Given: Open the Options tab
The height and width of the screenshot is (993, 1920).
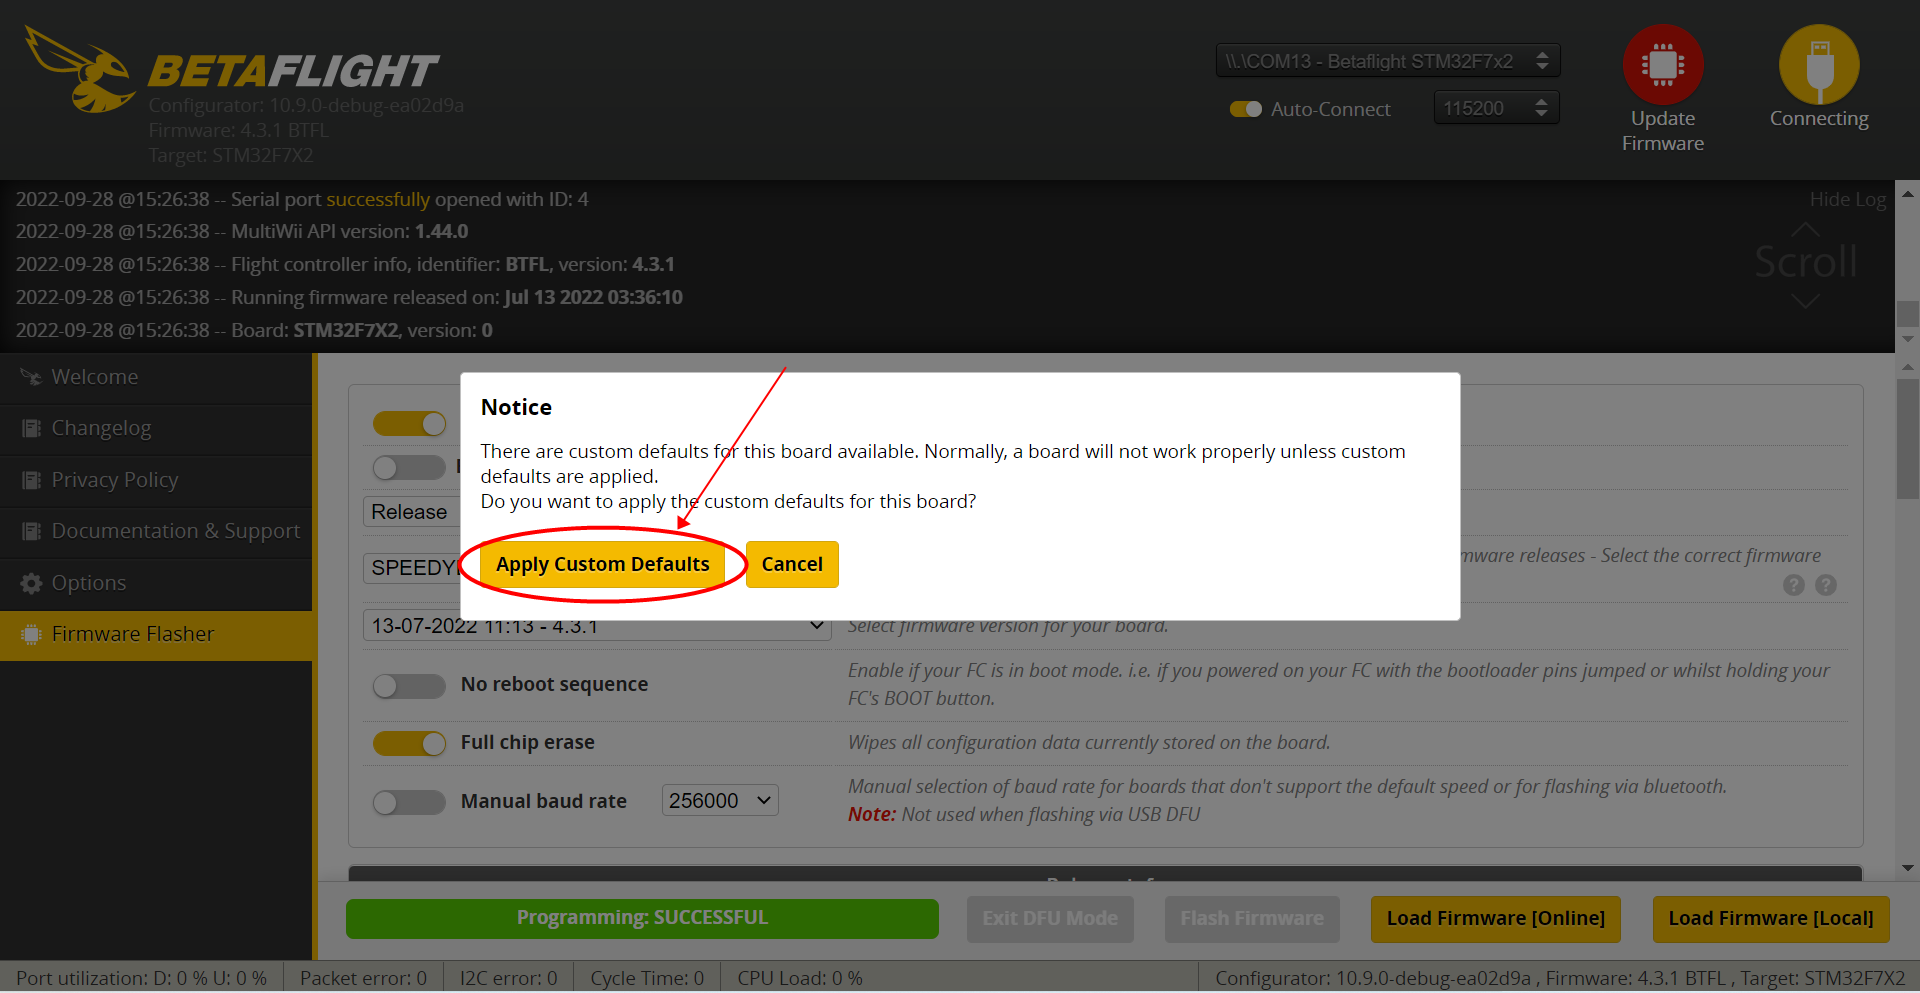Looking at the screenshot, I should [156, 583].
